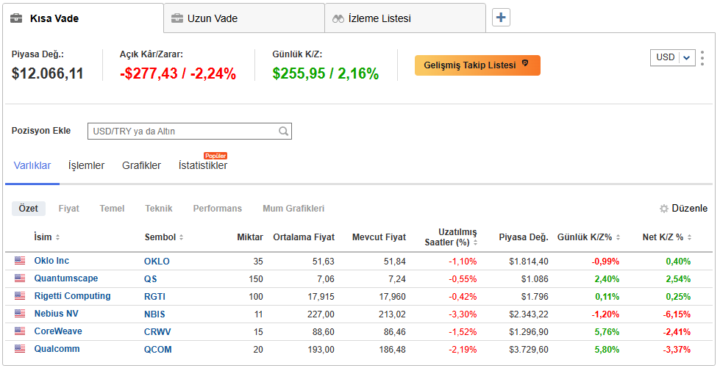Open the USD currency dropdown
This screenshot has height=371, width=720.
click(673, 57)
